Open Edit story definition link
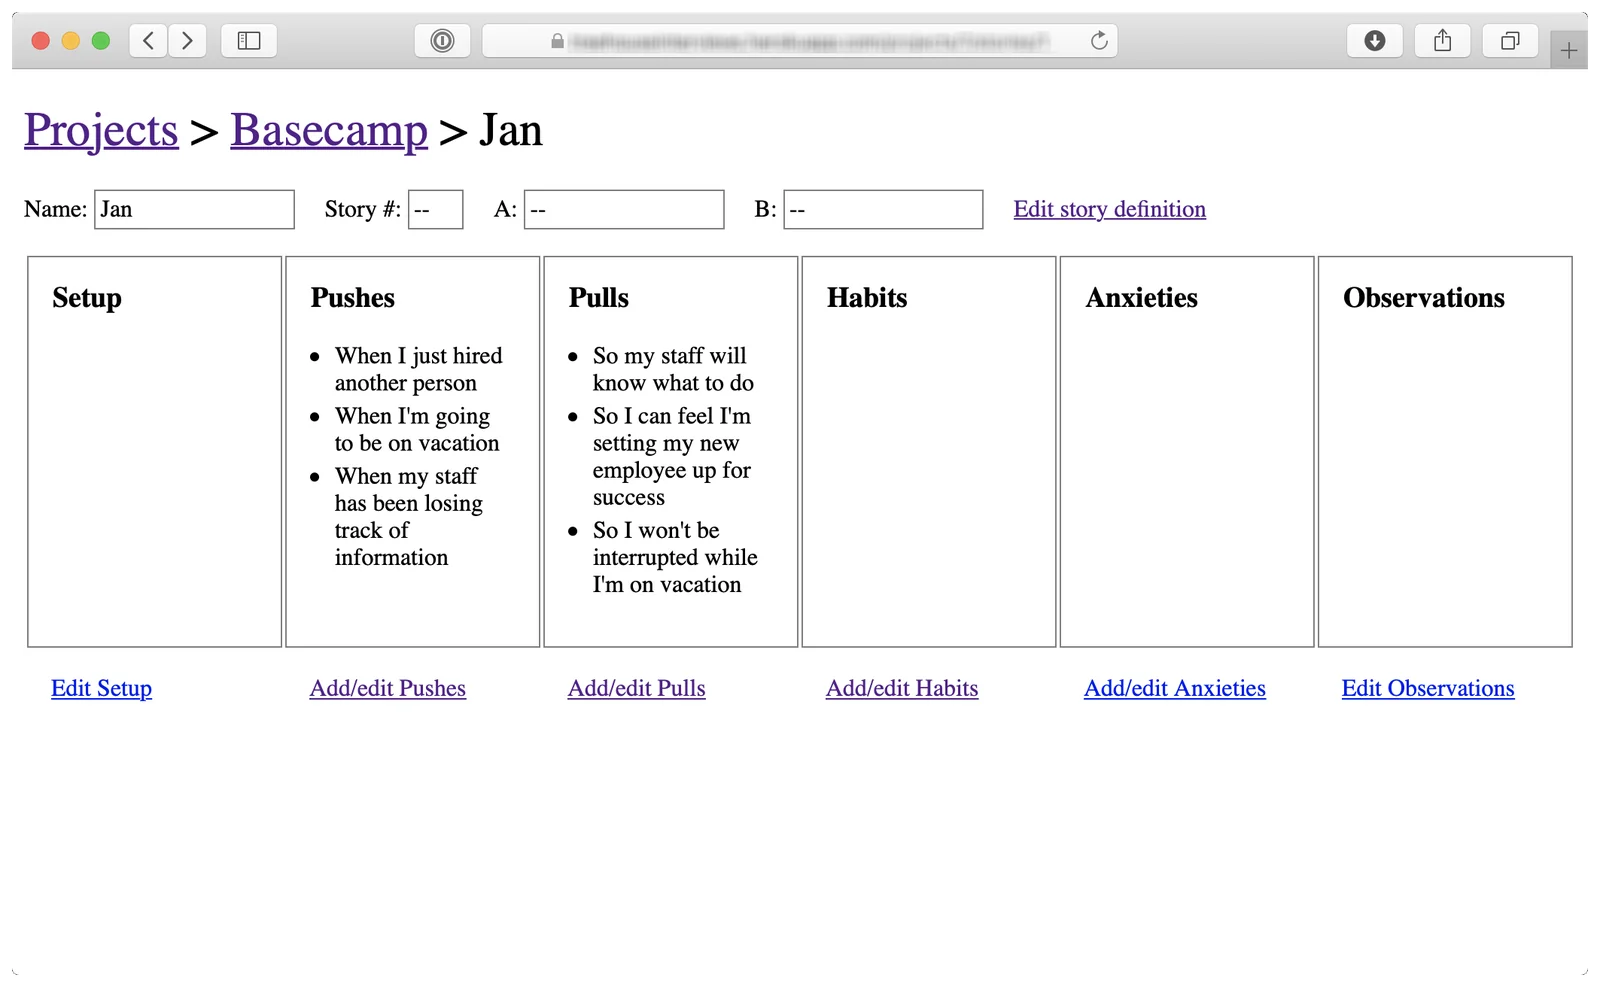The image size is (1600, 987). point(1109,209)
